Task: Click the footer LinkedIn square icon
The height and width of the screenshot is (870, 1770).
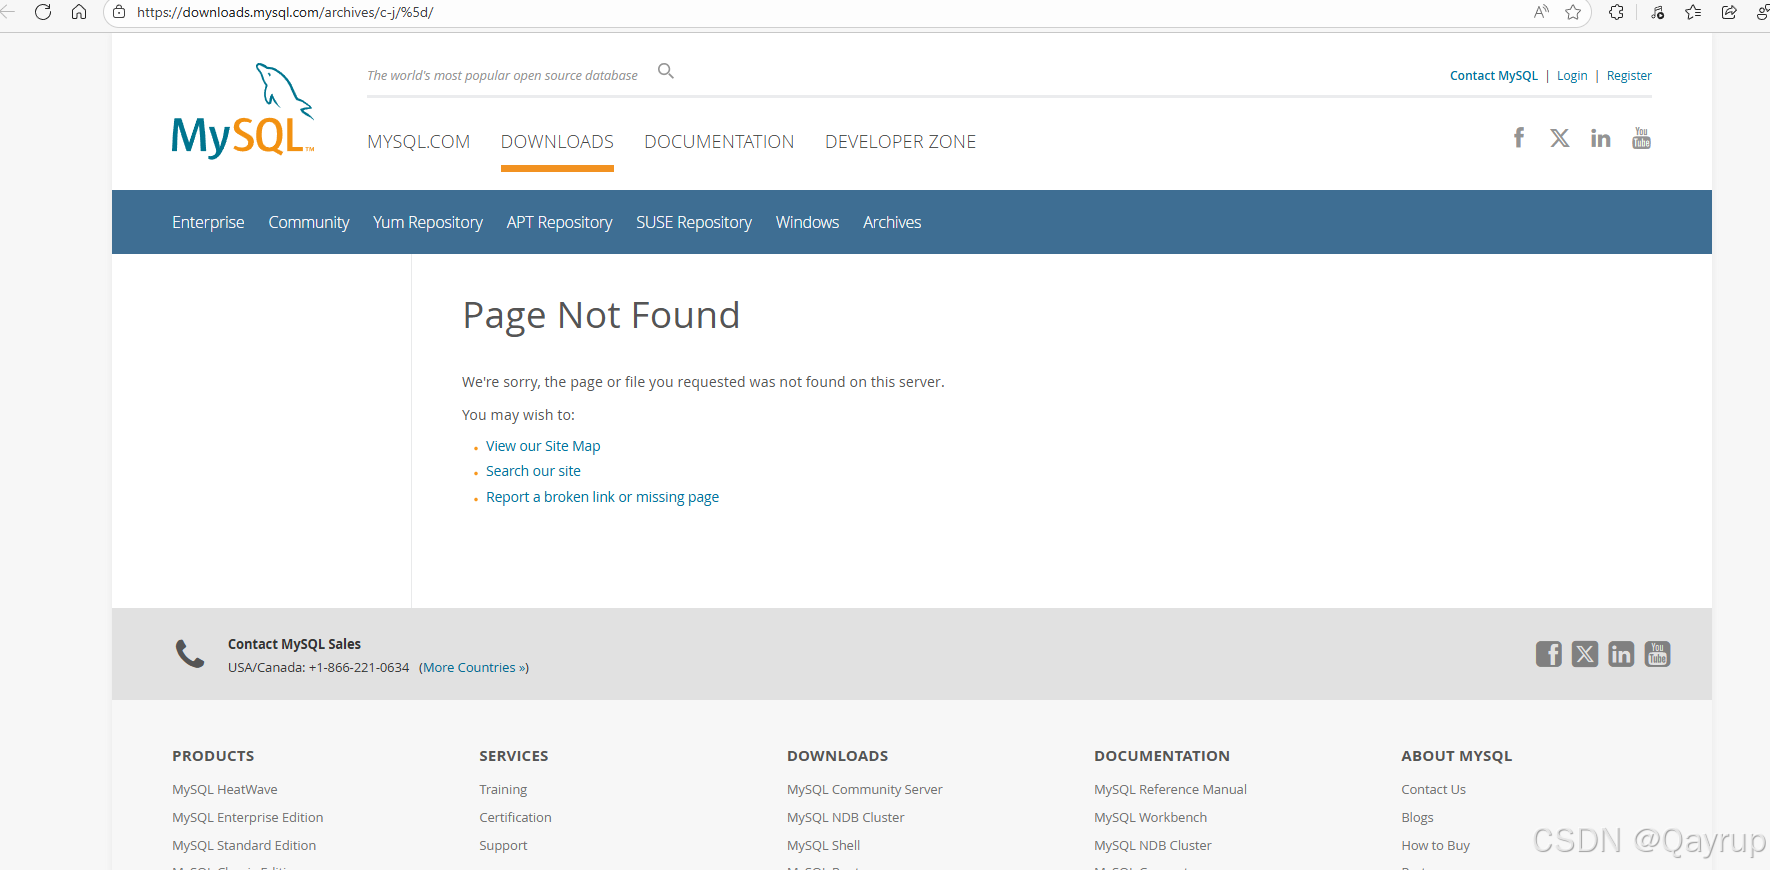Action: coord(1621,654)
